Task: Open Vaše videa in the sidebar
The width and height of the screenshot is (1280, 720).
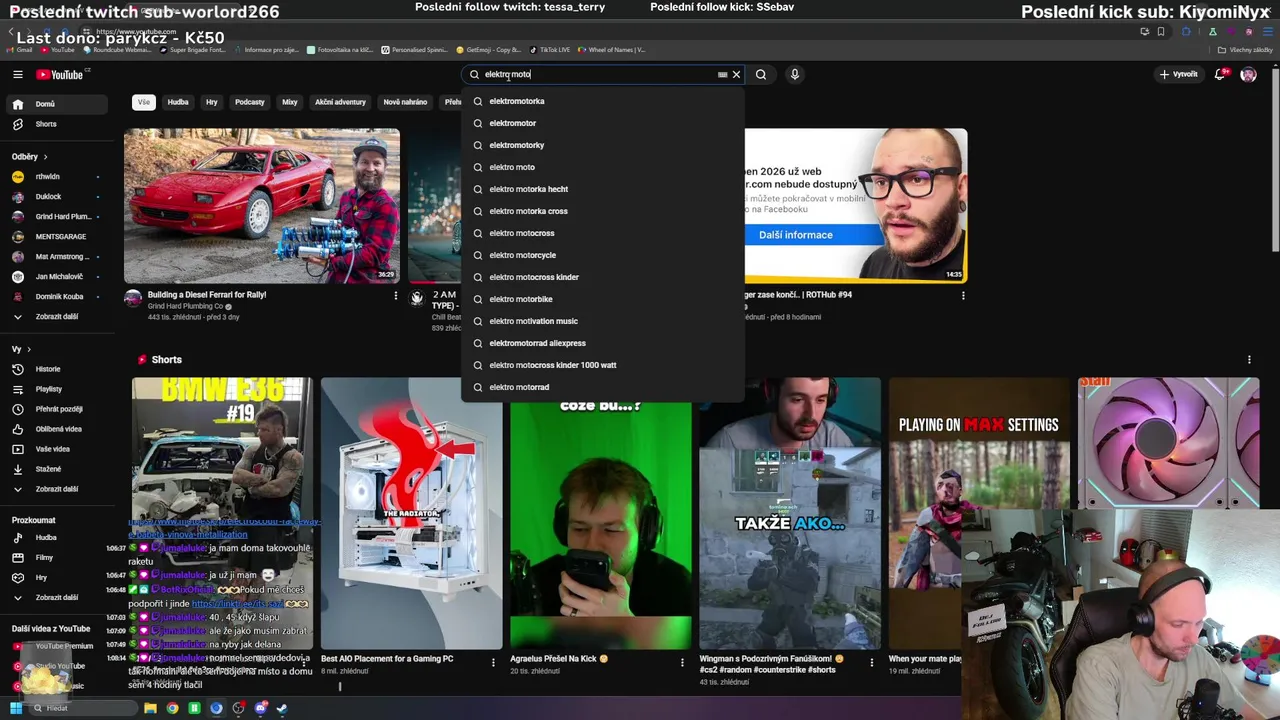Action: coord(58,449)
